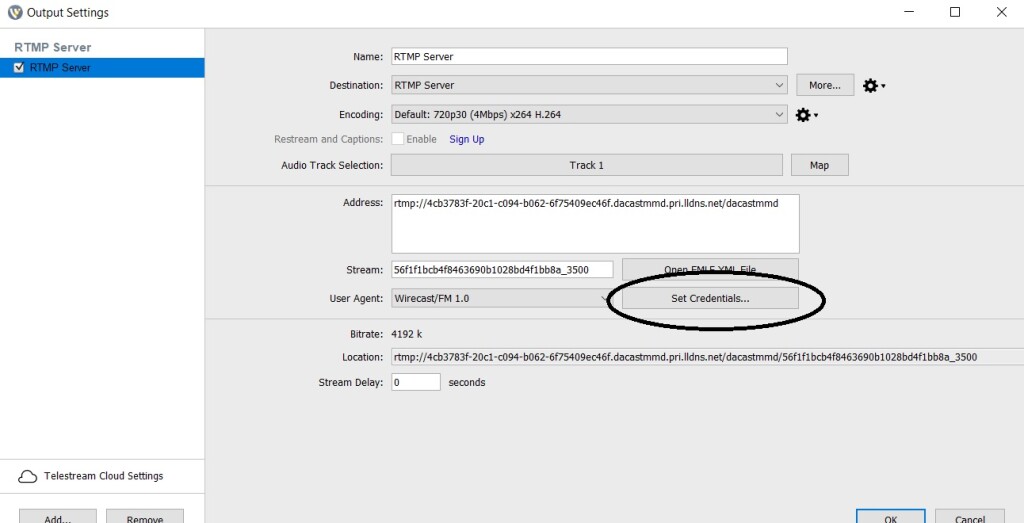Click the More... button
This screenshot has width=1024, height=523.
point(825,86)
